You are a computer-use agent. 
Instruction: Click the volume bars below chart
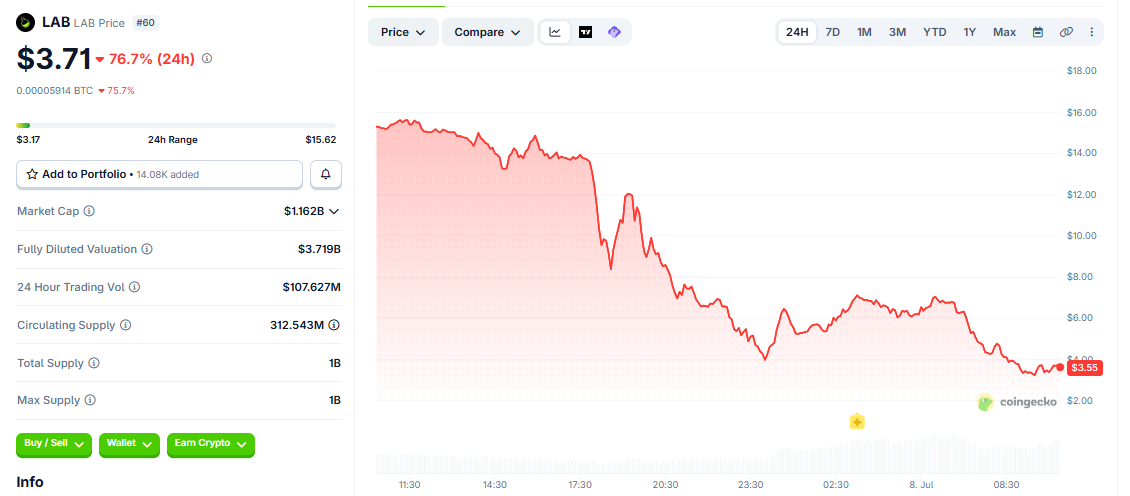718,454
